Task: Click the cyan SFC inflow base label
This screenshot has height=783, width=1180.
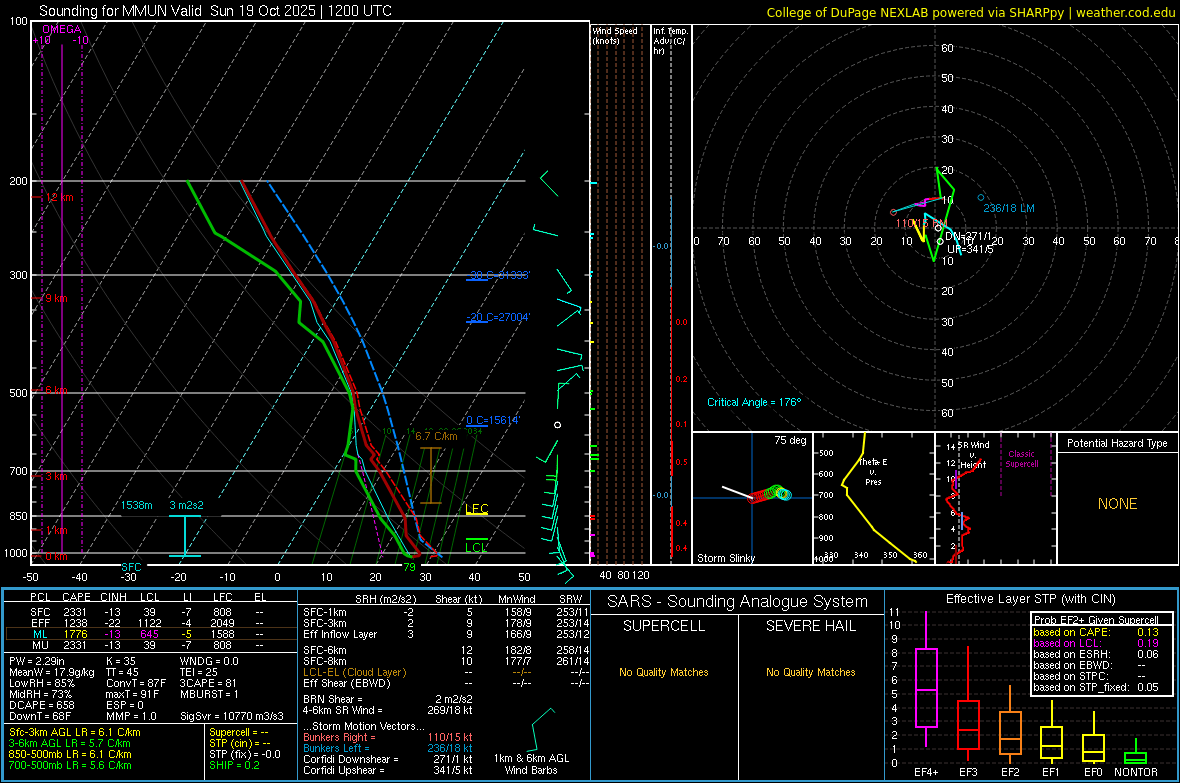Action: [131, 567]
